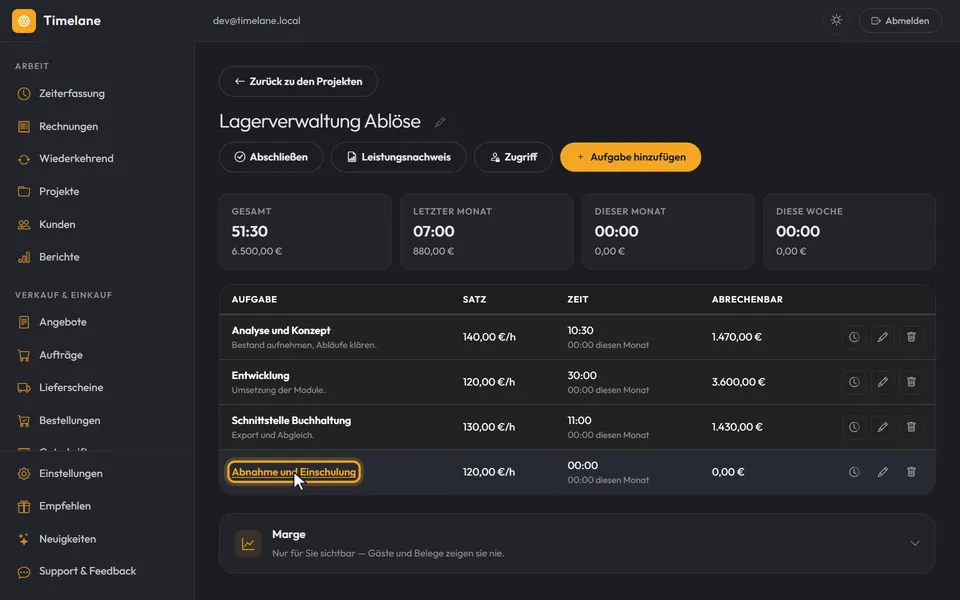Open the Abnahme und Einschulung task link
Viewport: 960px width, 600px height.
point(294,472)
